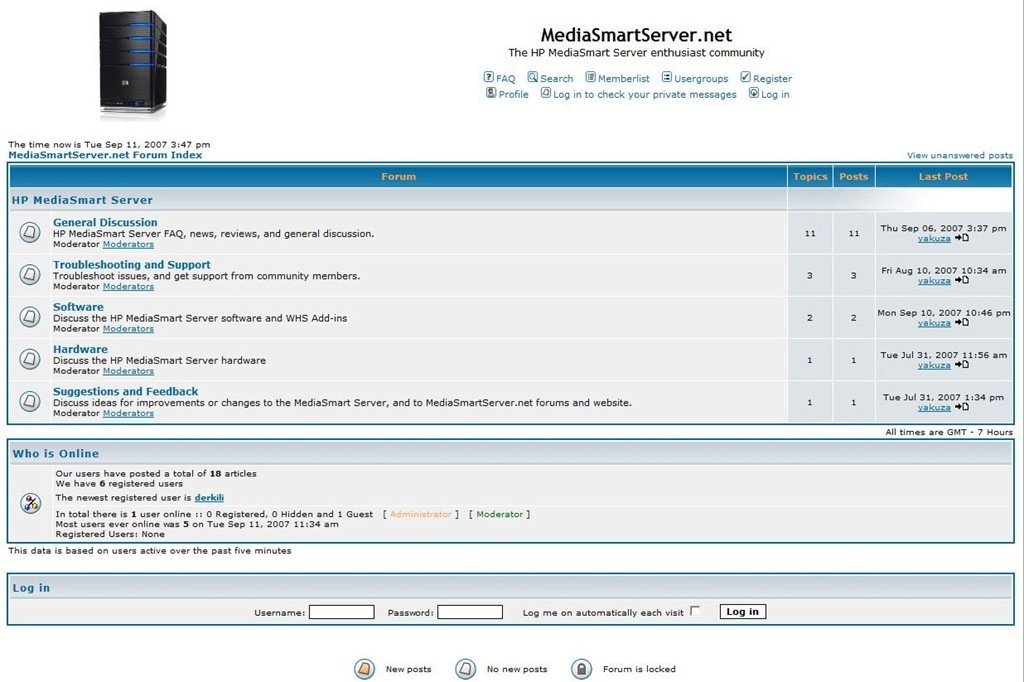
Task: Click General Discussion forum status icon
Action: (29, 232)
